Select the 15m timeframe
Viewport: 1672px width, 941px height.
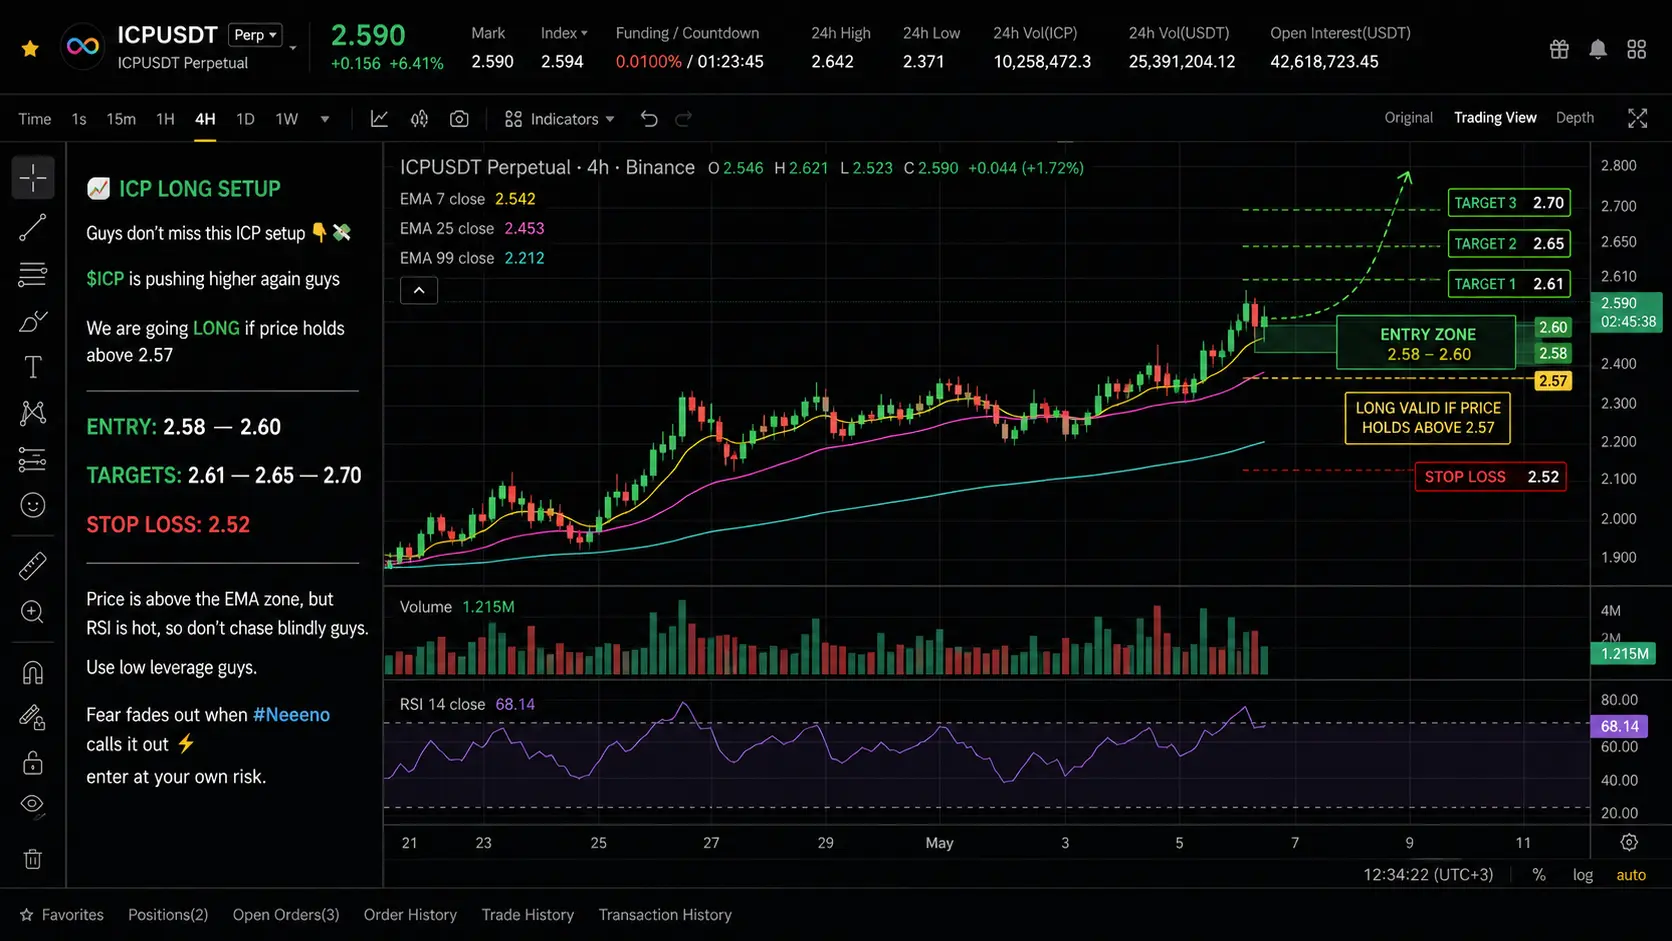point(121,119)
